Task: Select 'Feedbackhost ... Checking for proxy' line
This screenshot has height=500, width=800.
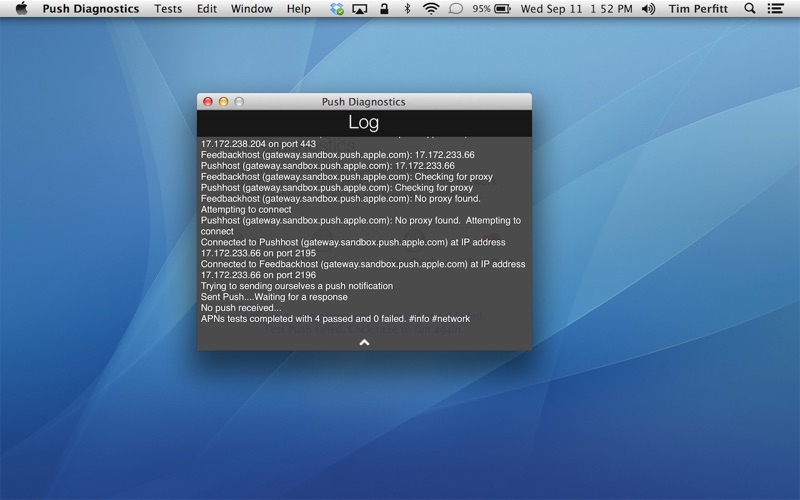Action: coord(346,177)
